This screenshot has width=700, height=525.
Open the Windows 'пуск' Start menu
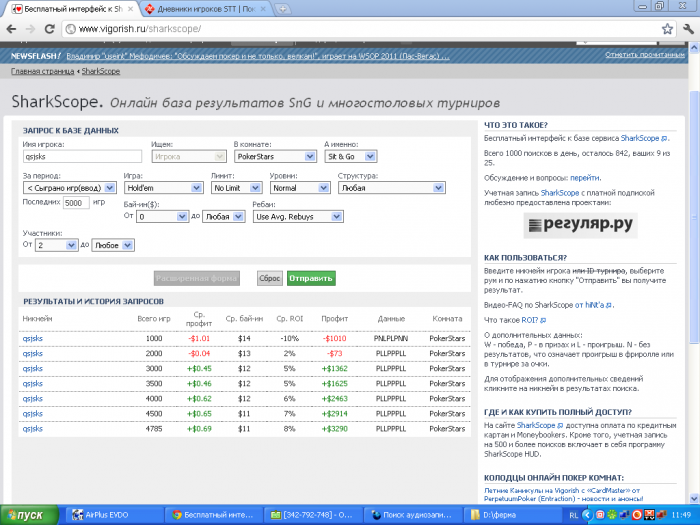coord(29,515)
